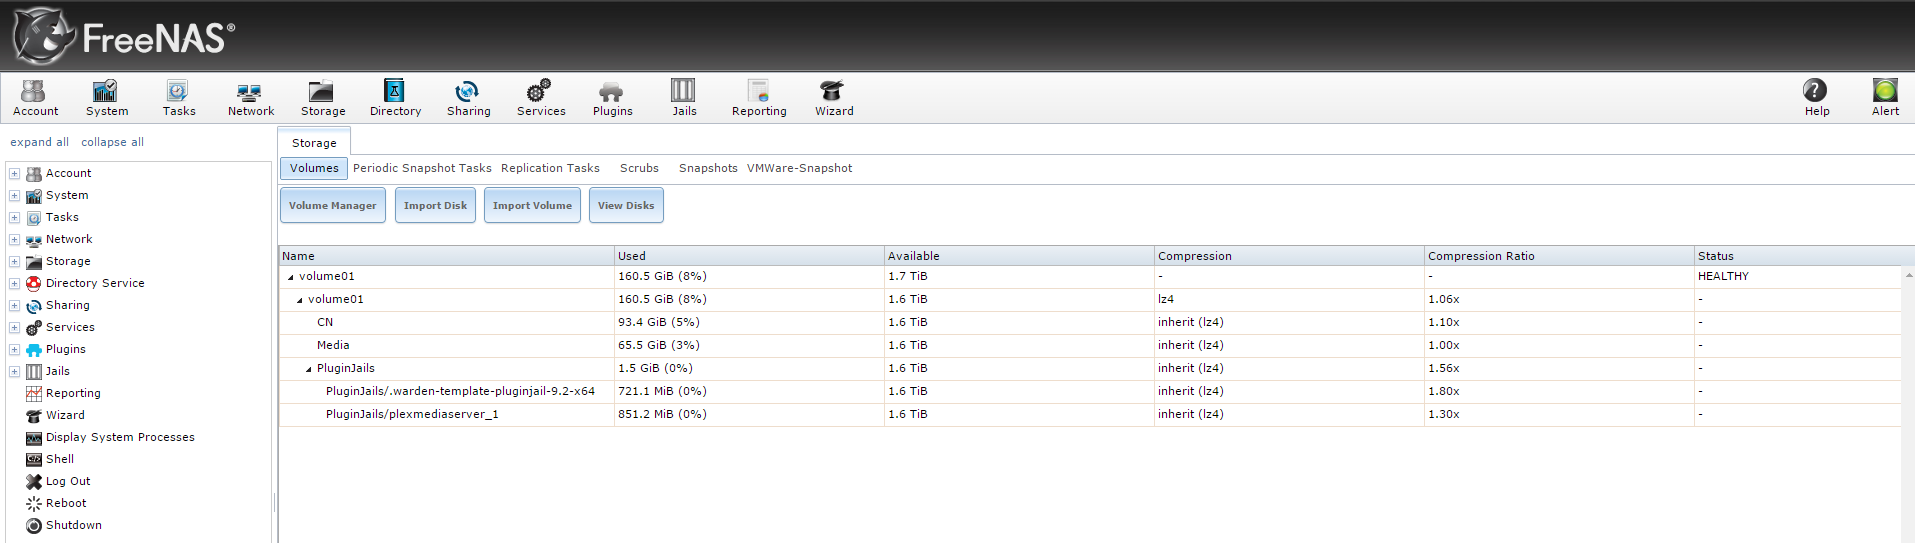Switch to Periodic Snapshot Tasks tab

[422, 168]
